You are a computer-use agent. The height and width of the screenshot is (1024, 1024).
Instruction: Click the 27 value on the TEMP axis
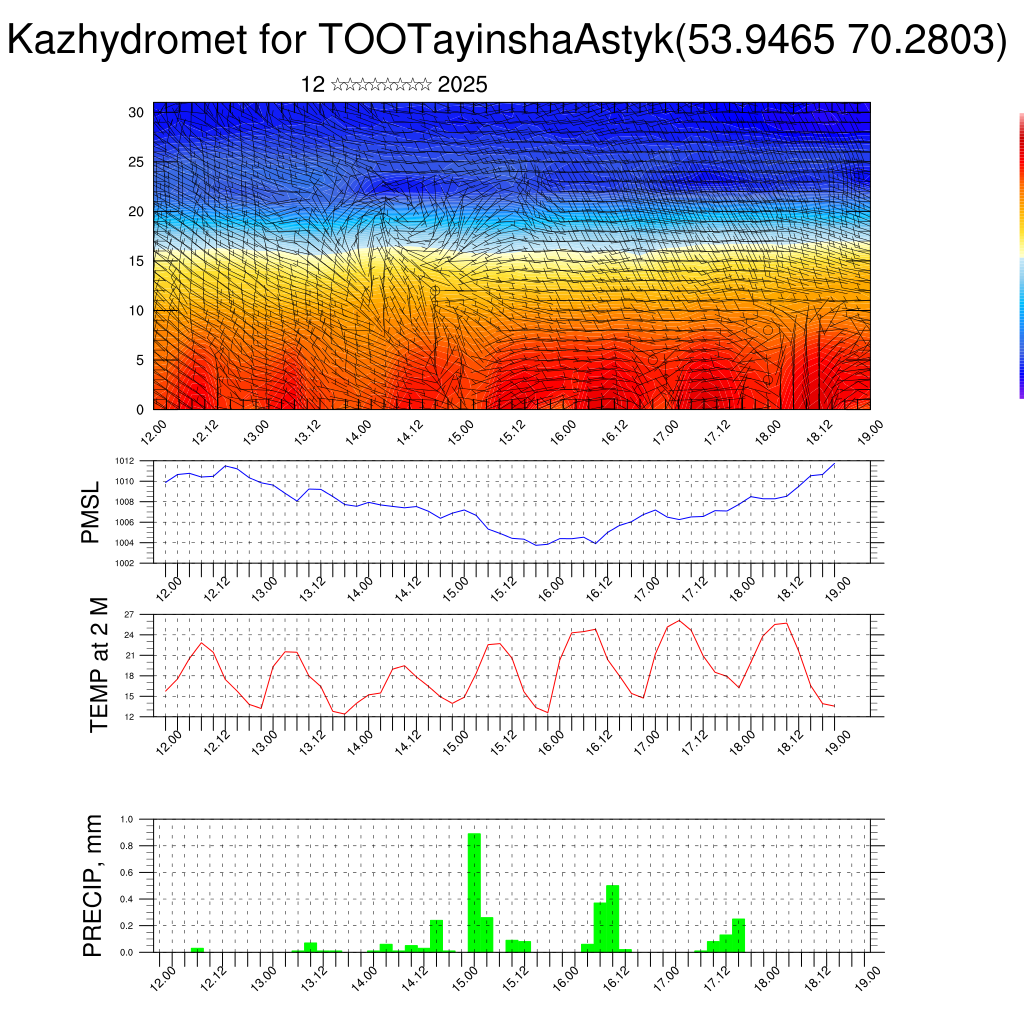pos(129,615)
